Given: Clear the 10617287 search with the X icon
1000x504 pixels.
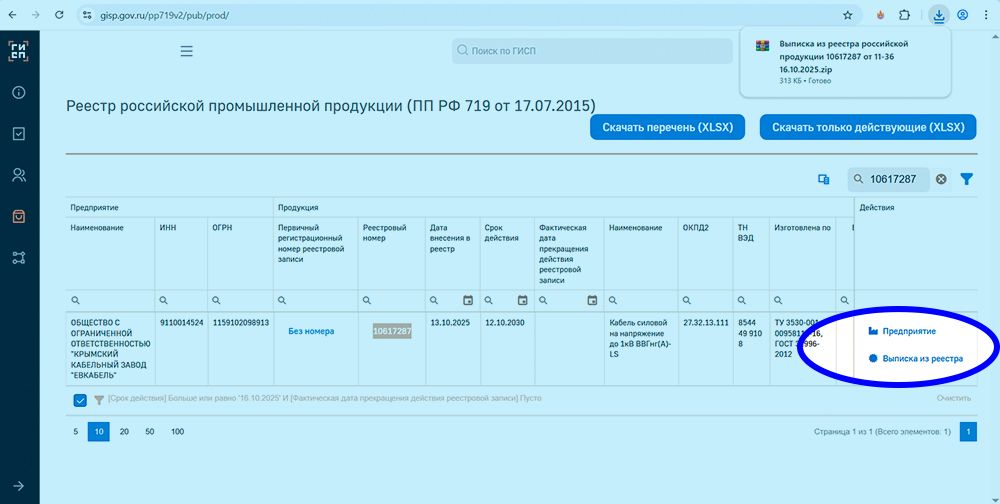Looking at the screenshot, I should pyautogui.click(x=941, y=179).
